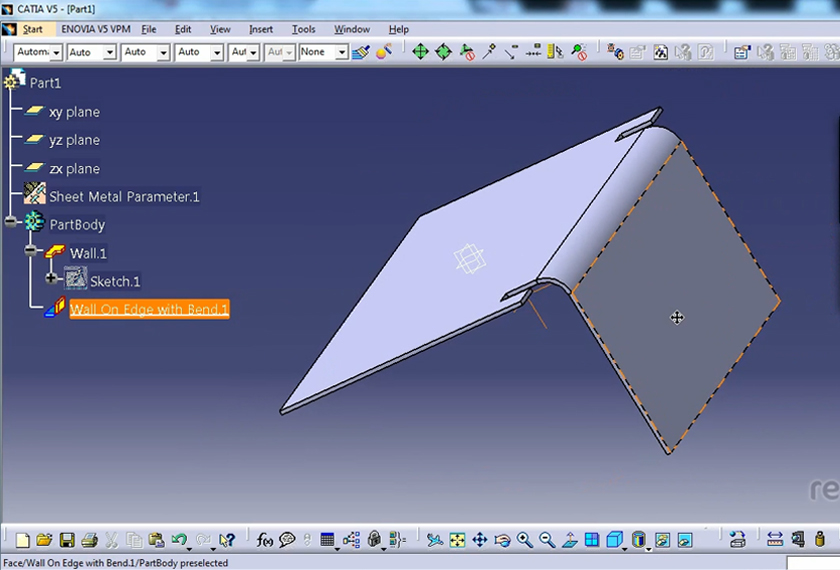
Task: Expand the Sketch.1 tree node
Action: (52, 278)
